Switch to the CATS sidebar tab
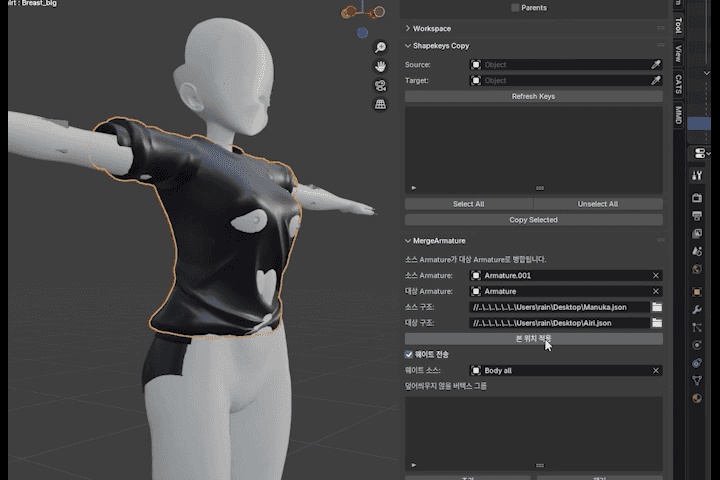The height and width of the screenshot is (480, 720). click(678, 84)
